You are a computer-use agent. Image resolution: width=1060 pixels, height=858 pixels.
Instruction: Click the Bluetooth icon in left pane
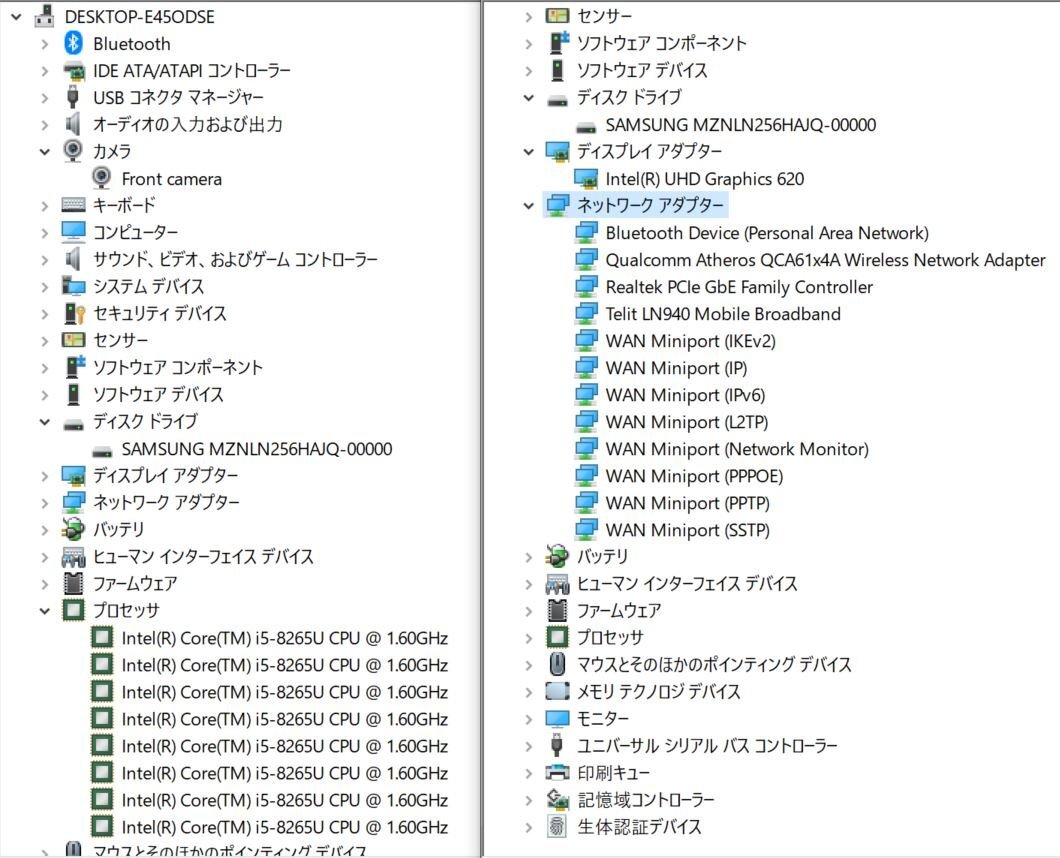[x=73, y=43]
